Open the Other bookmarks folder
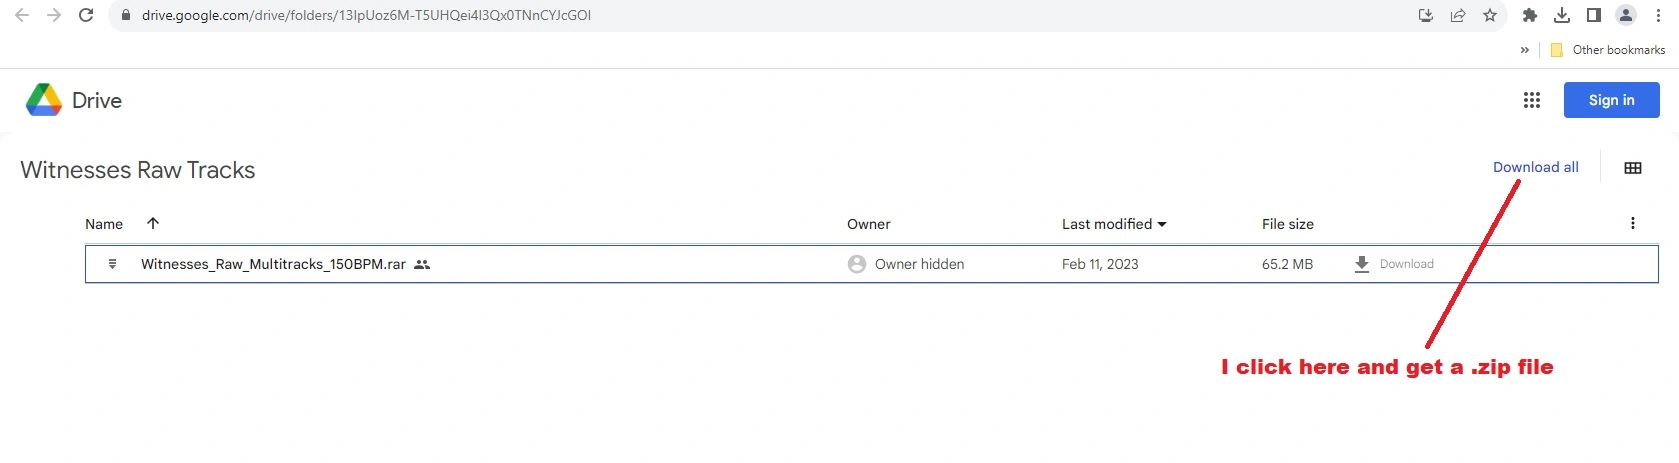 pyautogui.click(x=1608, y=50)
